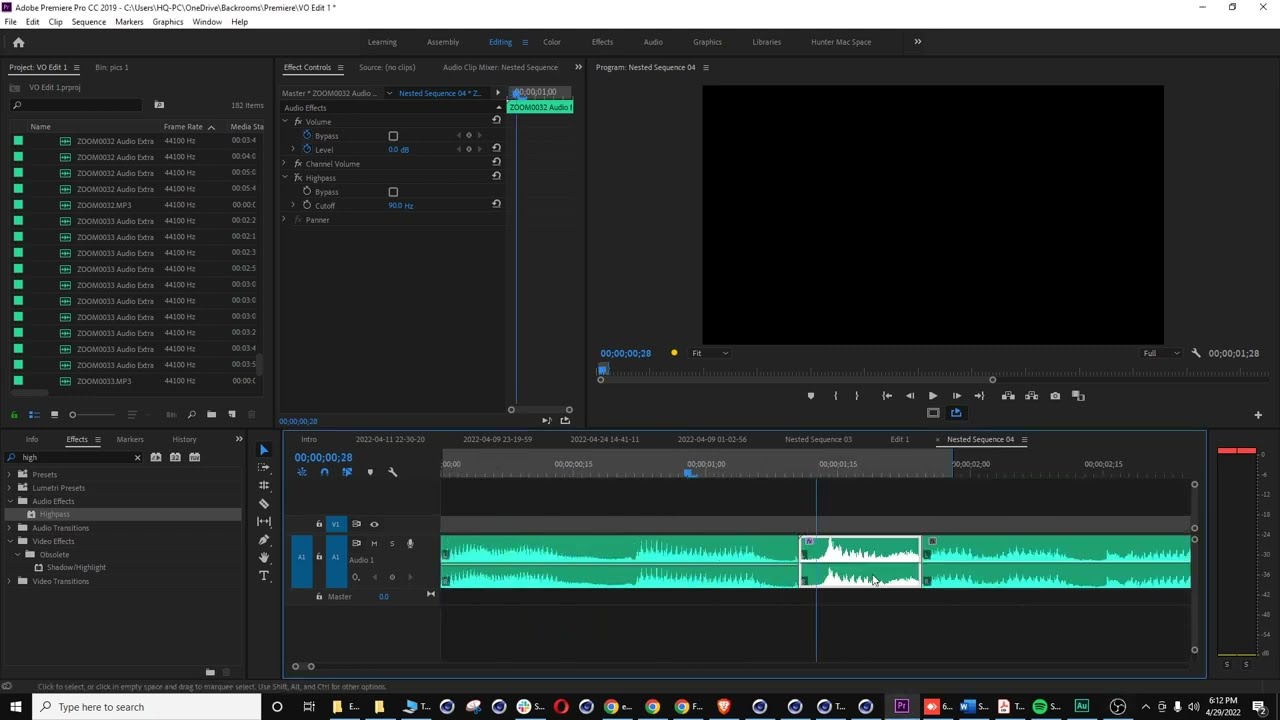Viewport: 1280px width, 720px height.
Task: Filter effects by 32-bit Color icon
Action: click(175, 457)
